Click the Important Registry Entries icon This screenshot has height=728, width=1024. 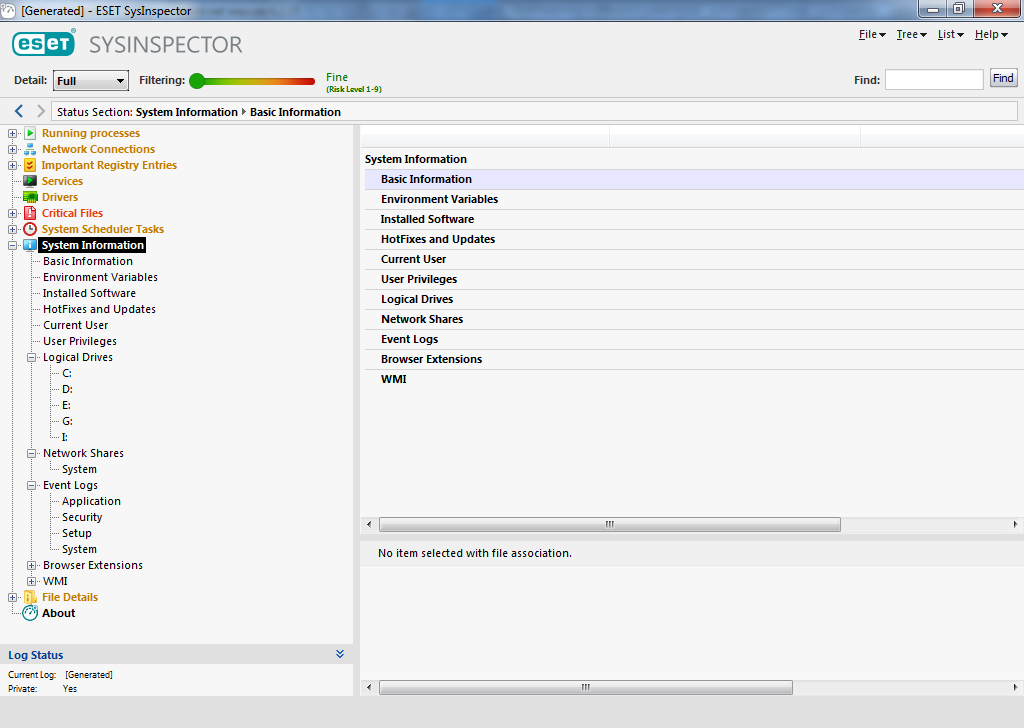[30, 165]
